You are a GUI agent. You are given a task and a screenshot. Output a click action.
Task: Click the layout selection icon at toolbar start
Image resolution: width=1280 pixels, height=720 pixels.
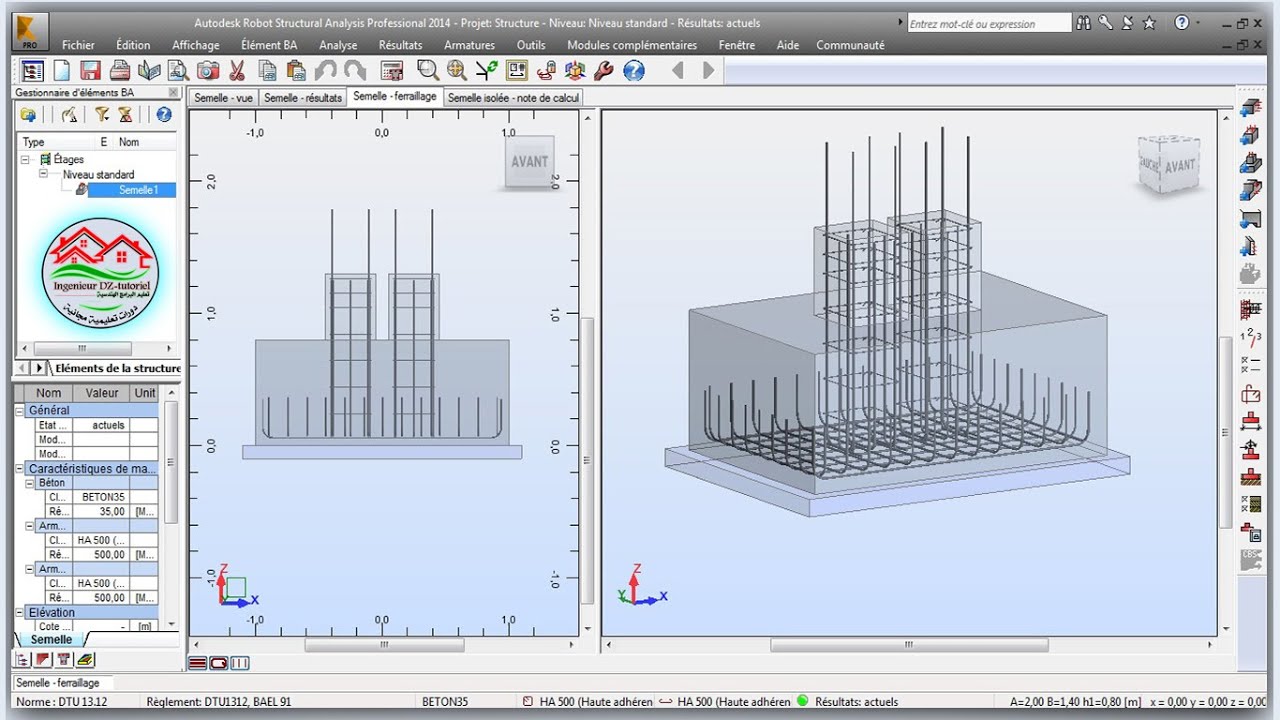click(x=33, y=70)
